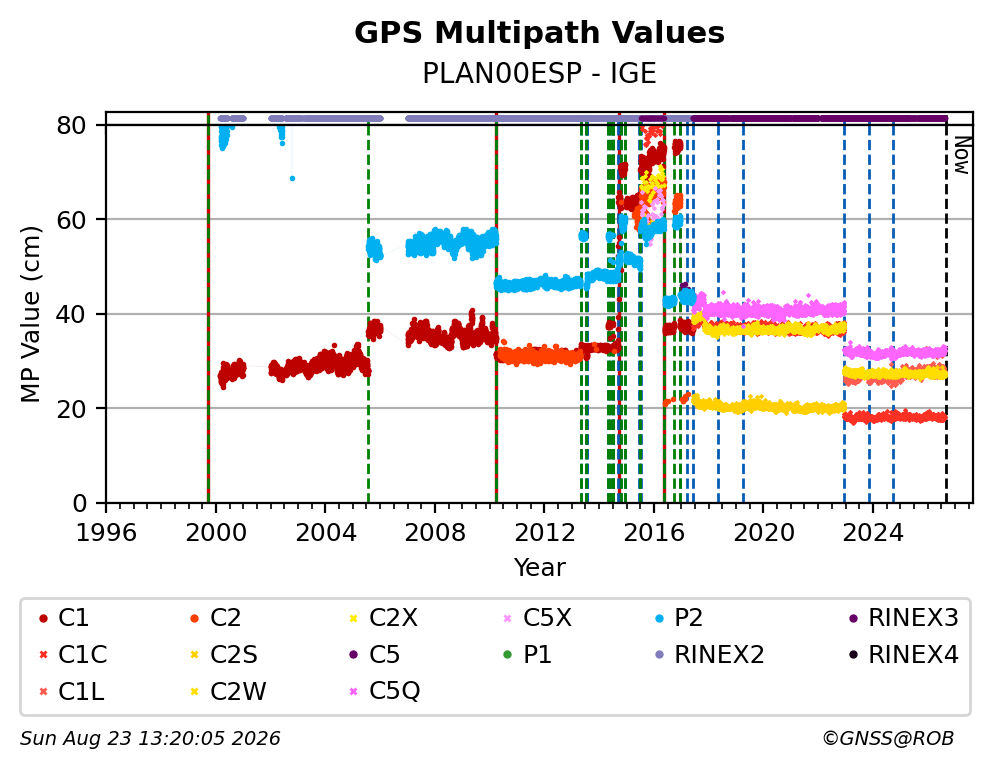Select the C2S legend entry
This screenshot has width=992, height=769.
(225, 655)
